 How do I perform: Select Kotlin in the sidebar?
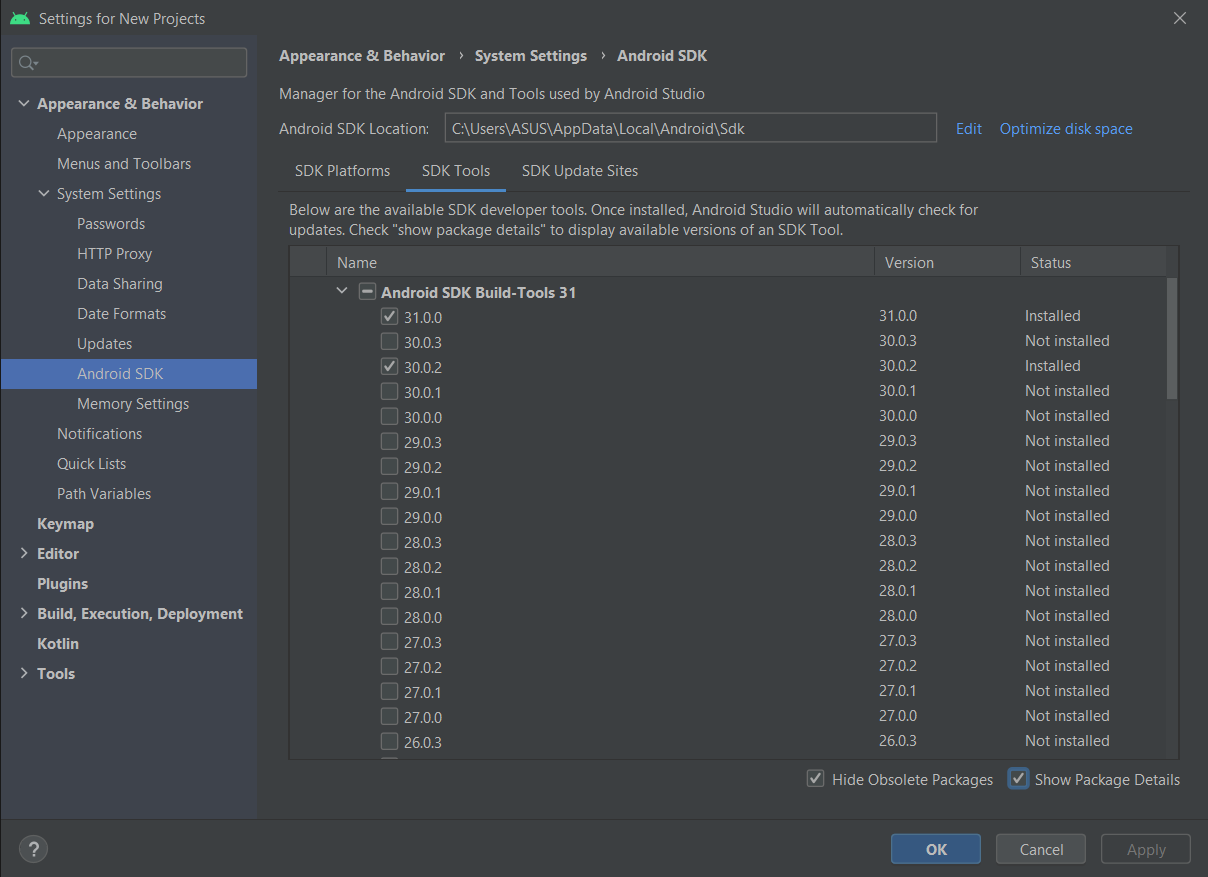click(x=58, y=644)
